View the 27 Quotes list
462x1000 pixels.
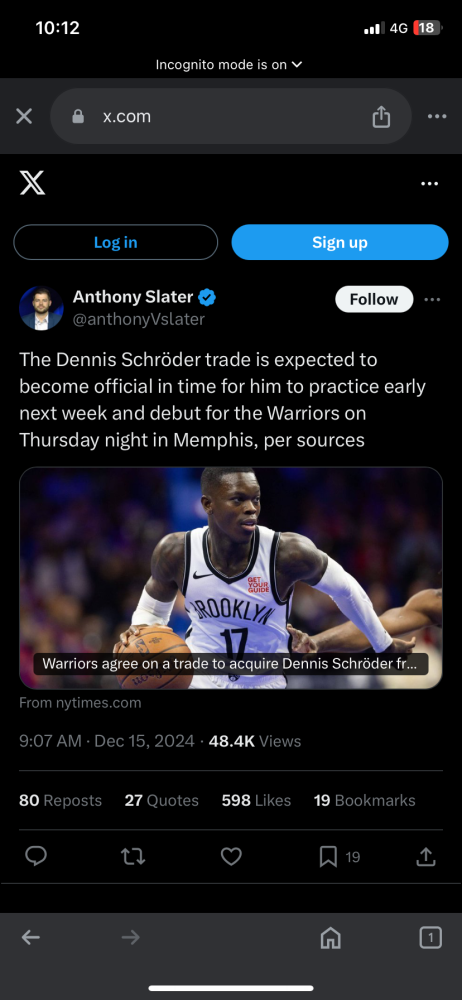(x=161, y=800)
